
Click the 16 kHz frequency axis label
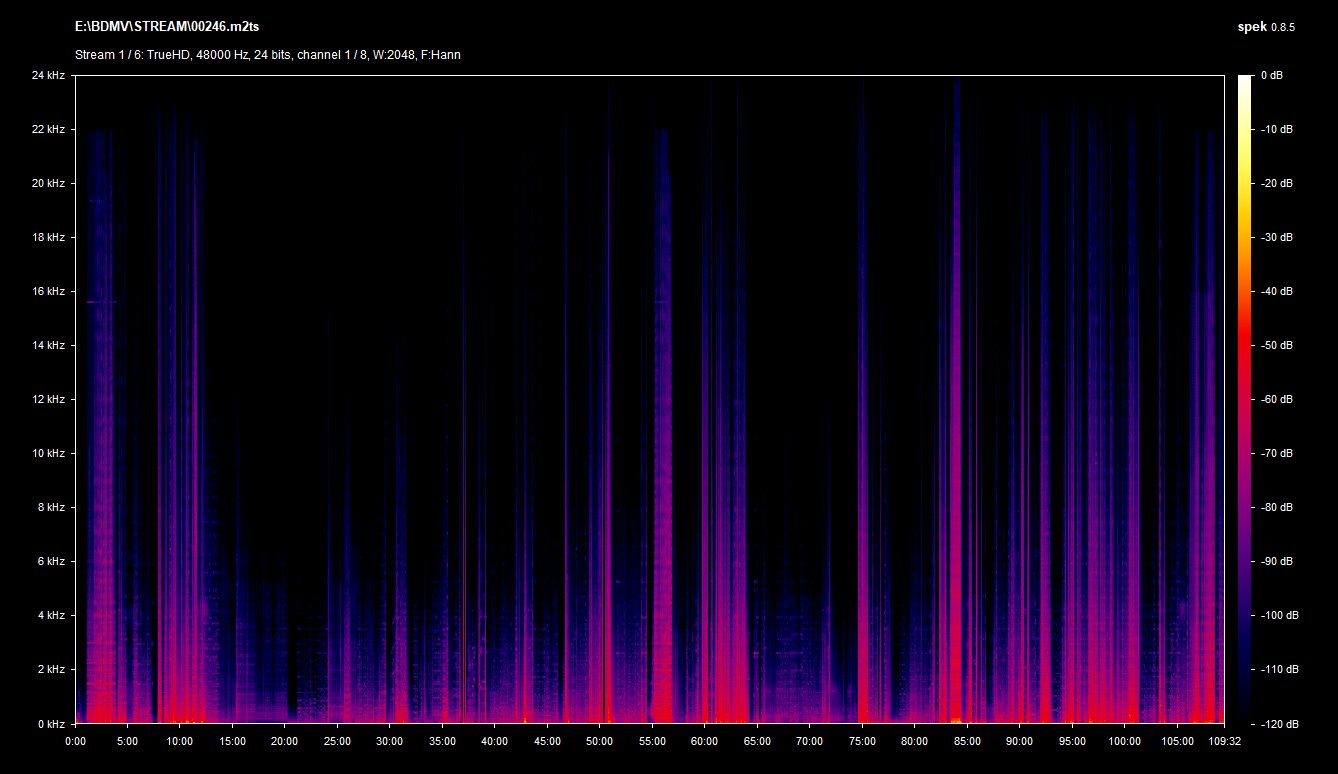pyautogui.click(x=48, y=292)
